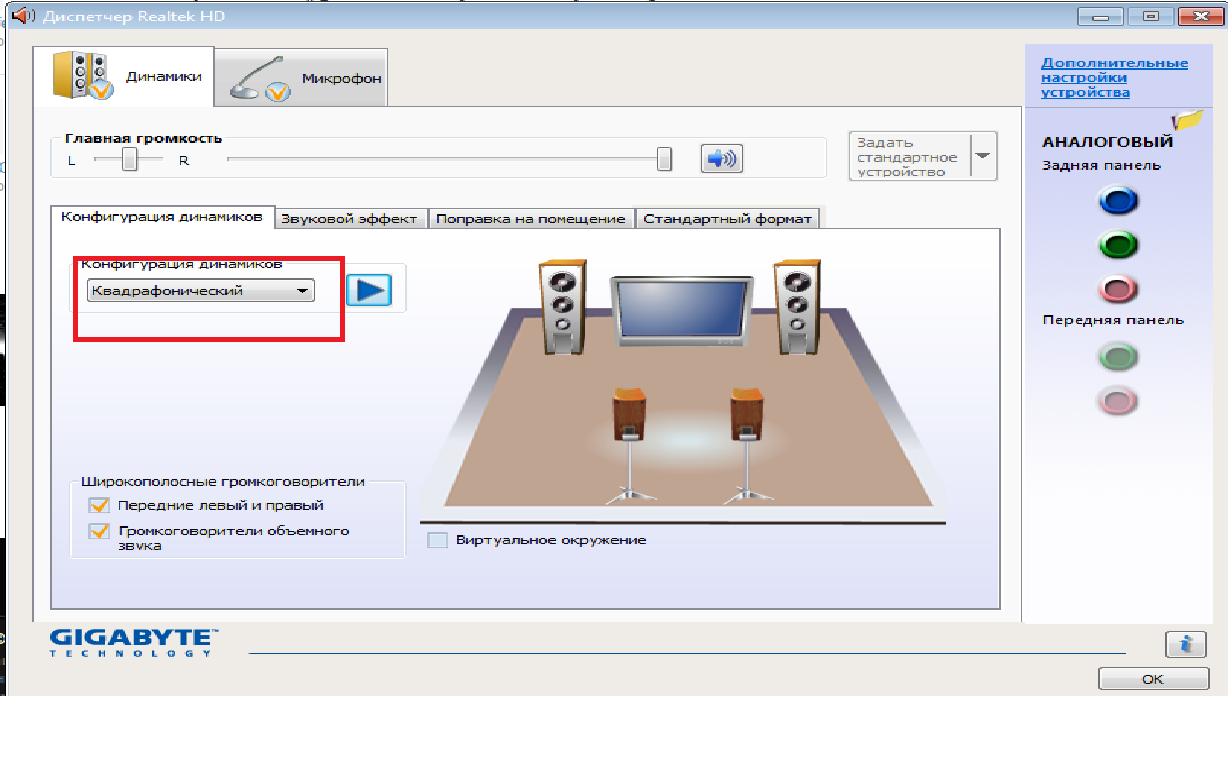Open the Динамики speakers tab

(x=124, y=77)
